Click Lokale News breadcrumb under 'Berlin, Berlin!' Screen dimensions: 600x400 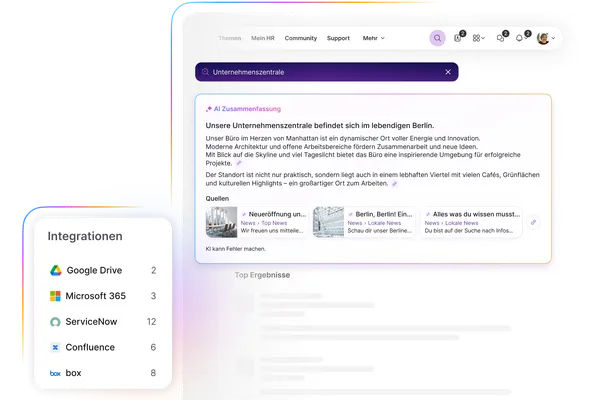tap(385, 223)
